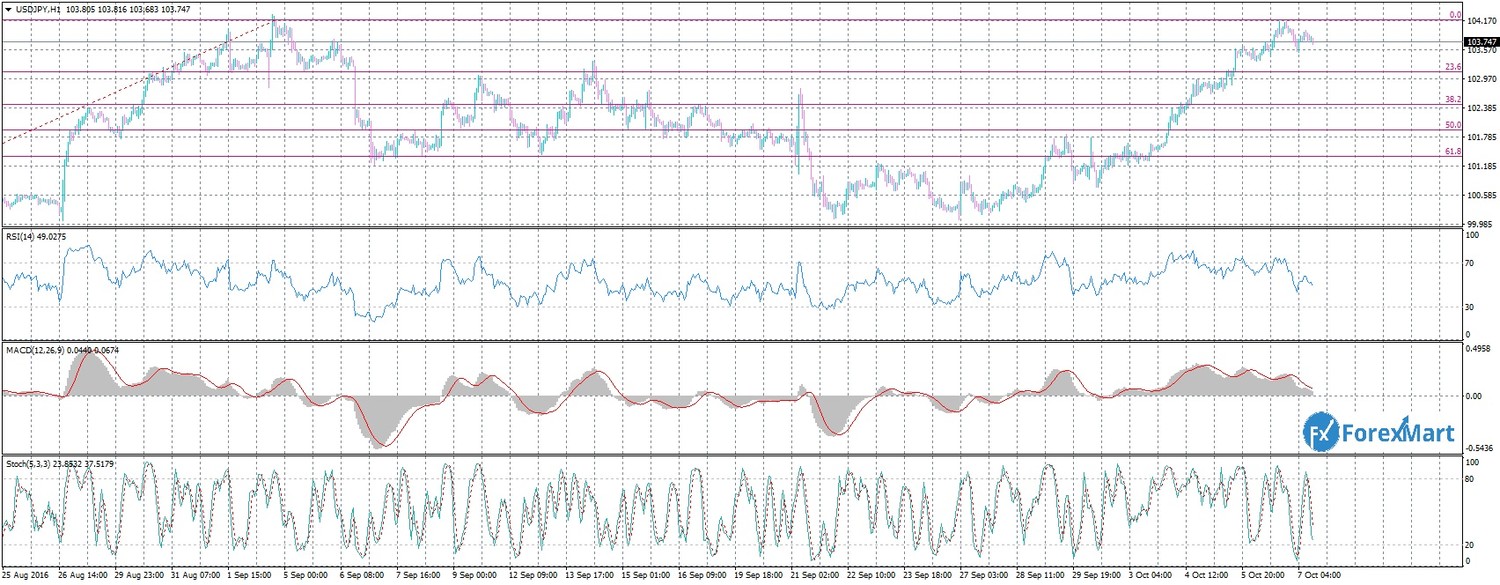Open the USDJPY,H1 chart dropdown triangle
Viewport: 1500px width, 585px height.
8,9
